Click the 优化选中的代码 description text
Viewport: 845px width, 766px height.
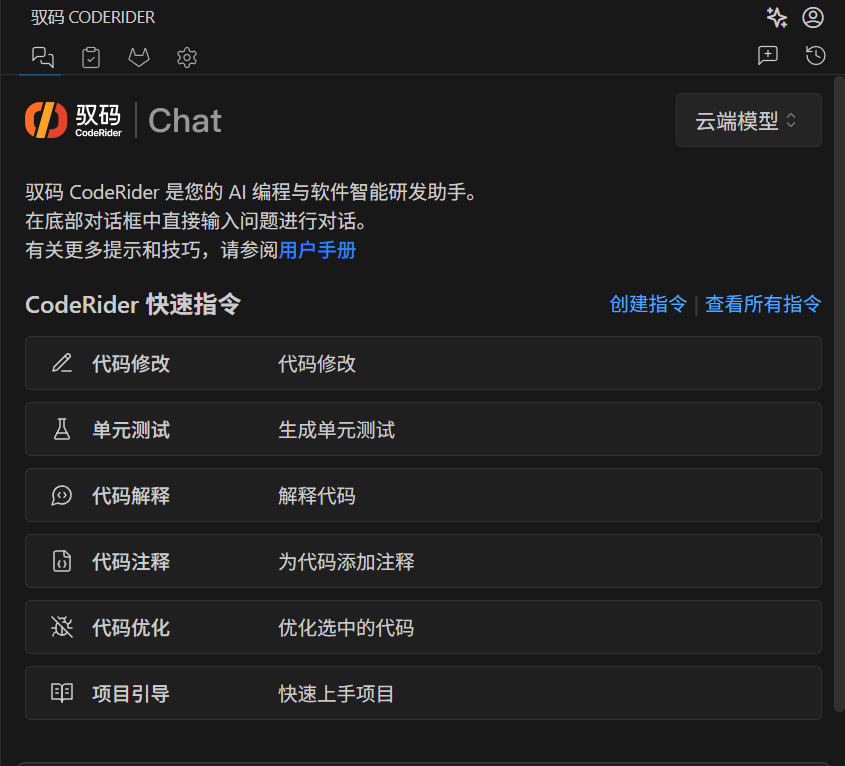[347, 628]
